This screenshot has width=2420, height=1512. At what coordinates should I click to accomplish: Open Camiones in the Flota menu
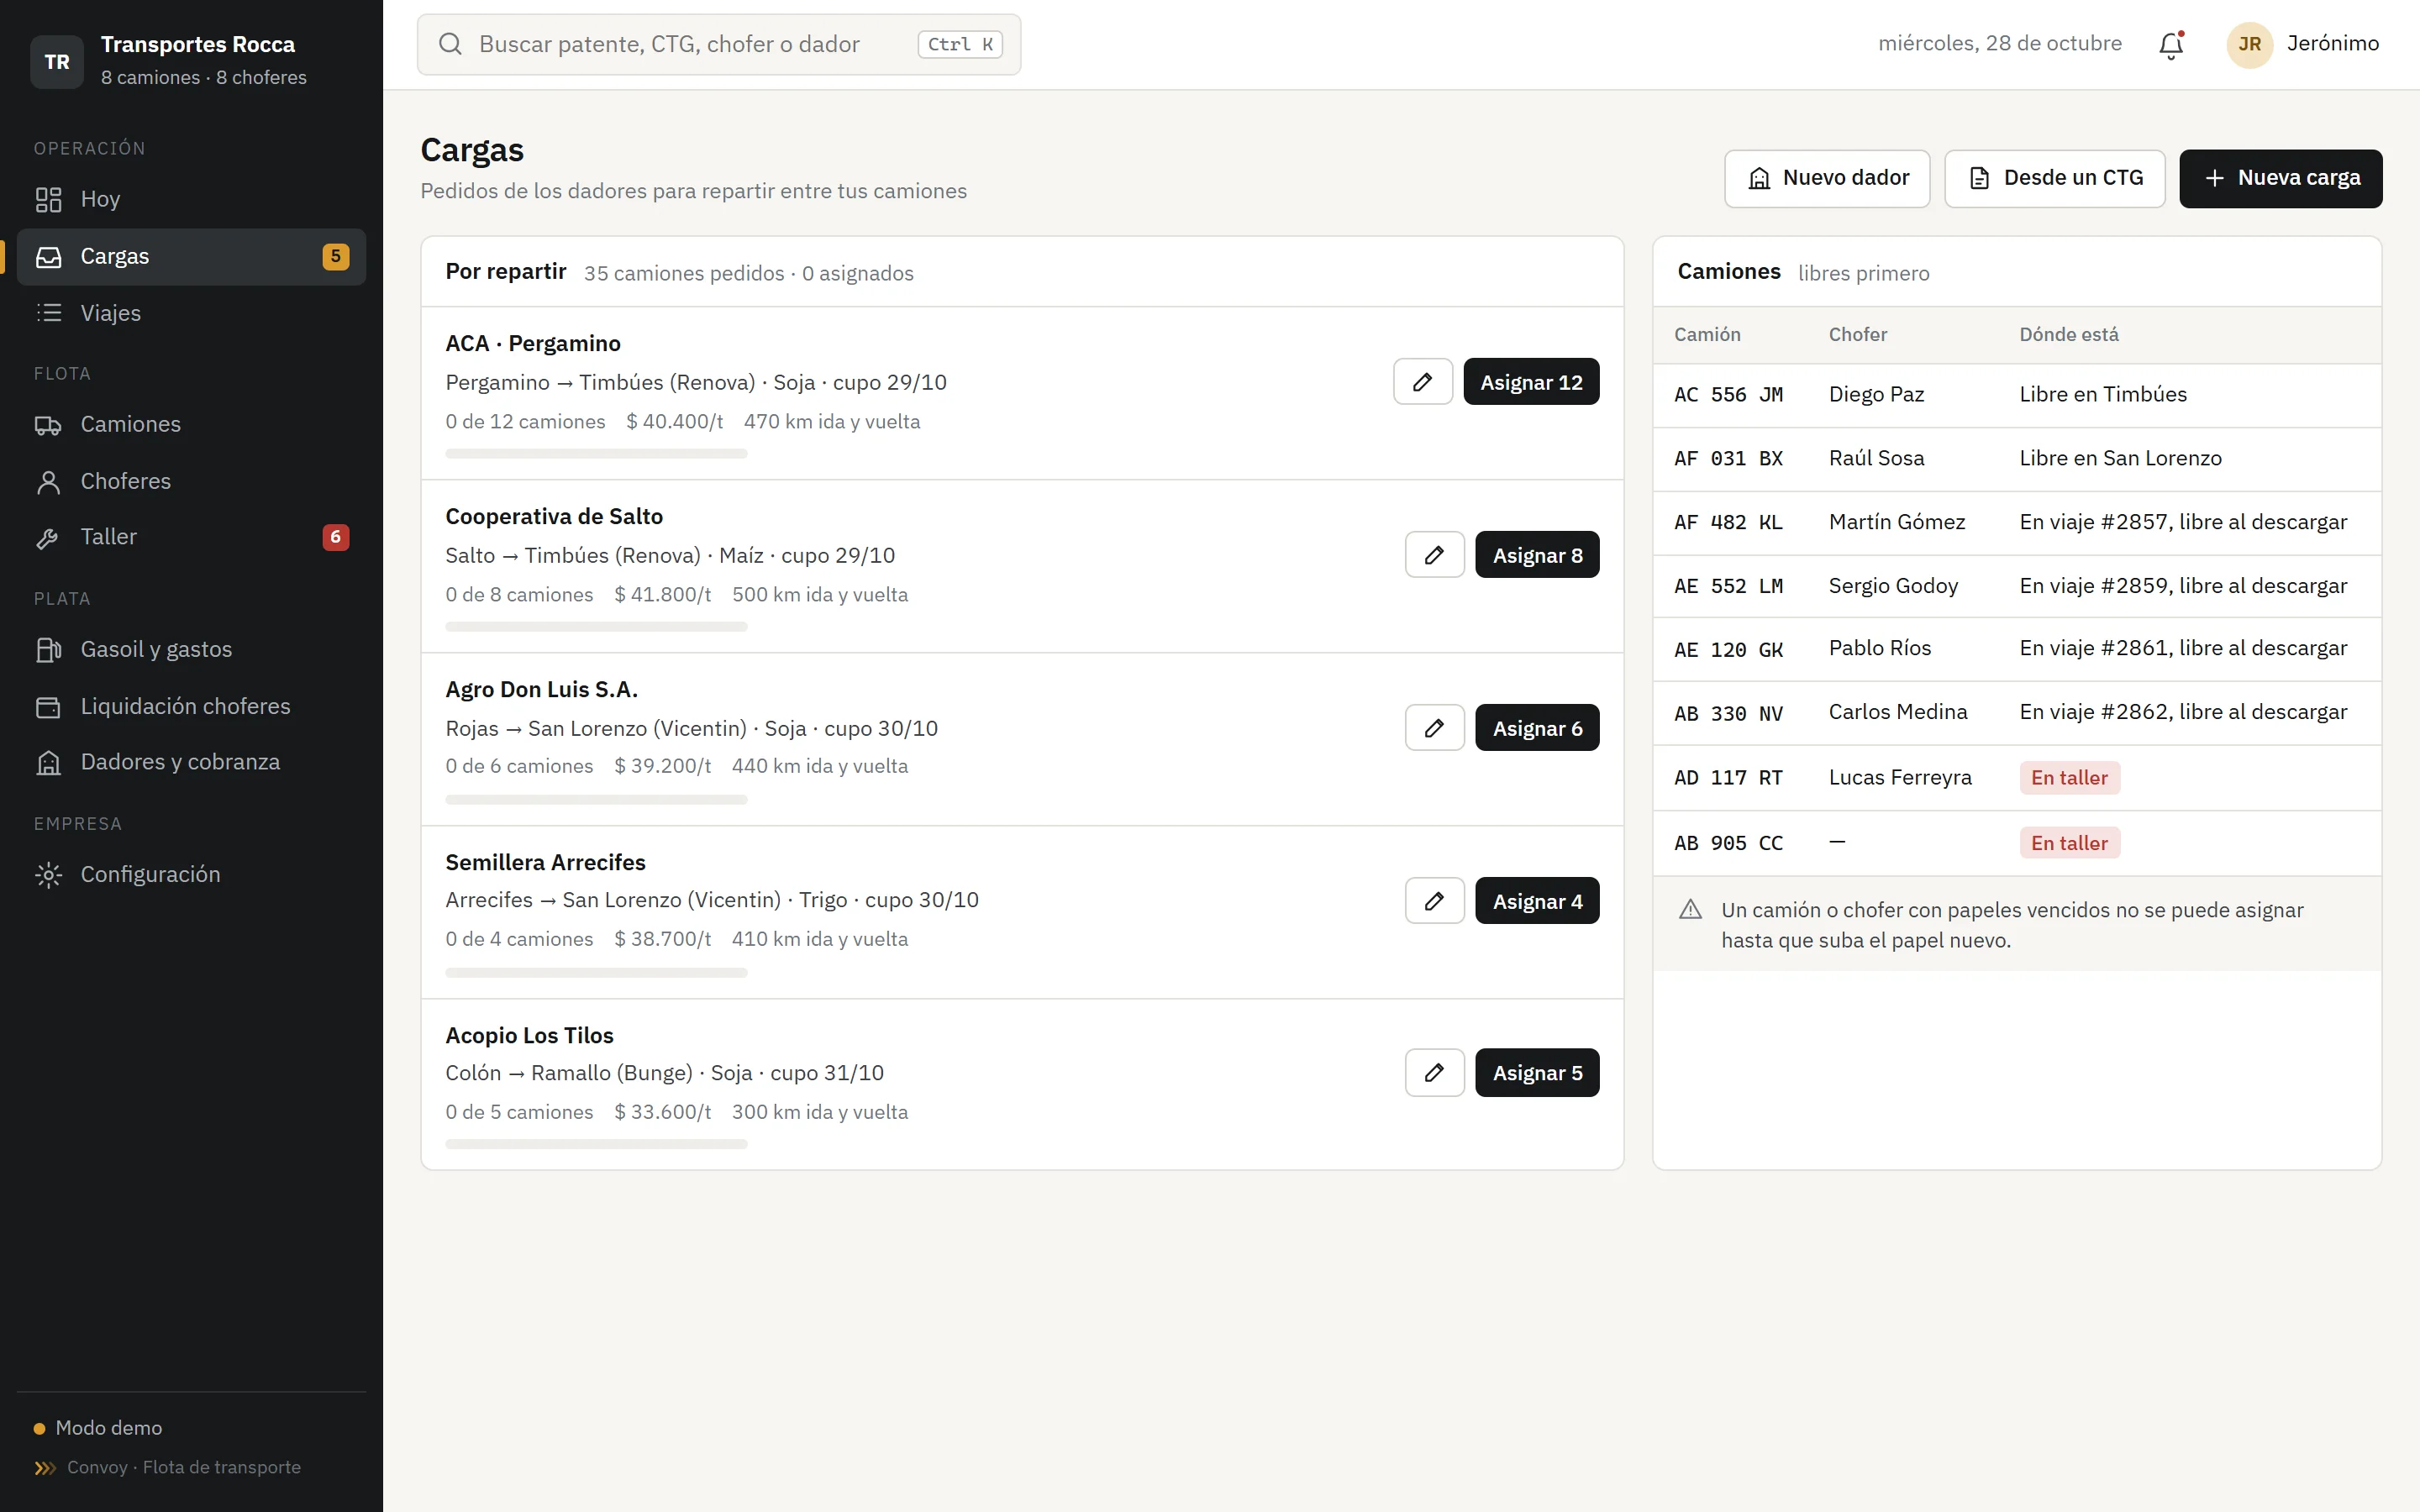coord(191,424)
